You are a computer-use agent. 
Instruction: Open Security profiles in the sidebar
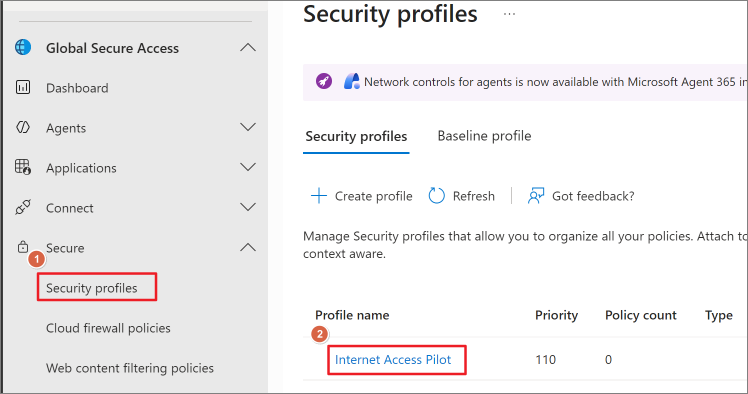click(x=92, y=288)
